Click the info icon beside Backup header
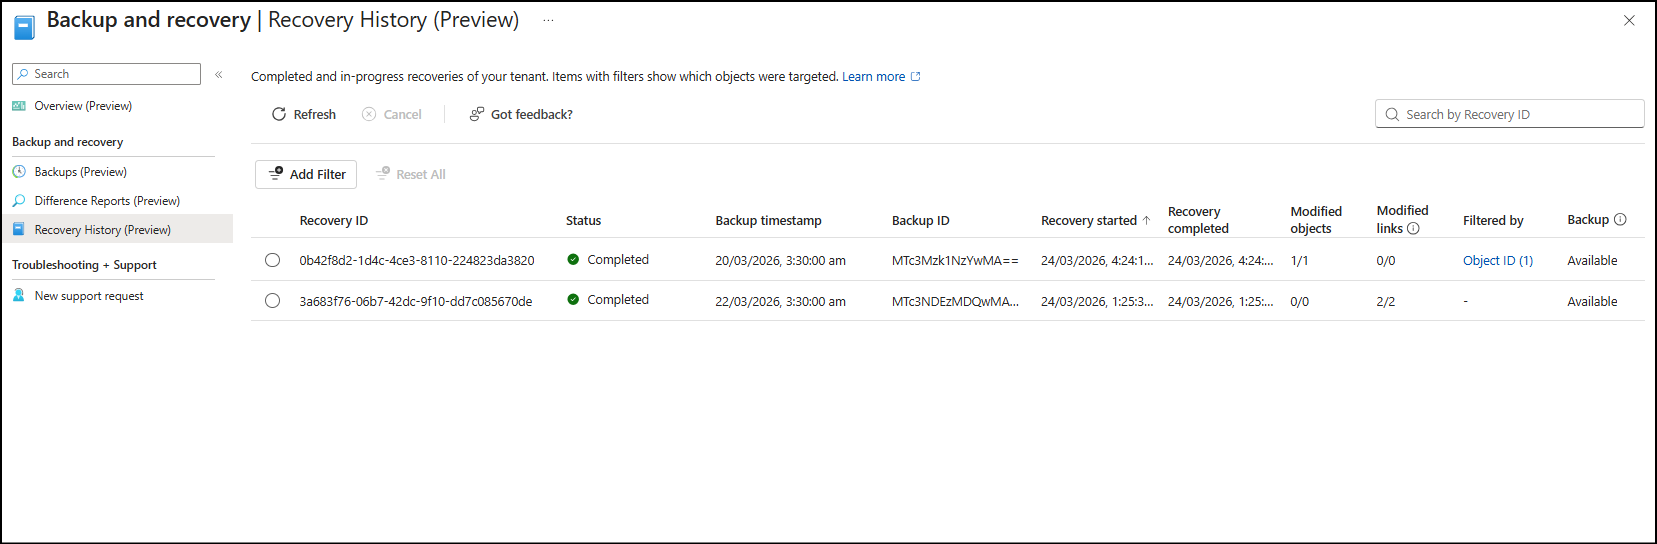Viewport: 1657px width, 544px height. coord(1620,220)
